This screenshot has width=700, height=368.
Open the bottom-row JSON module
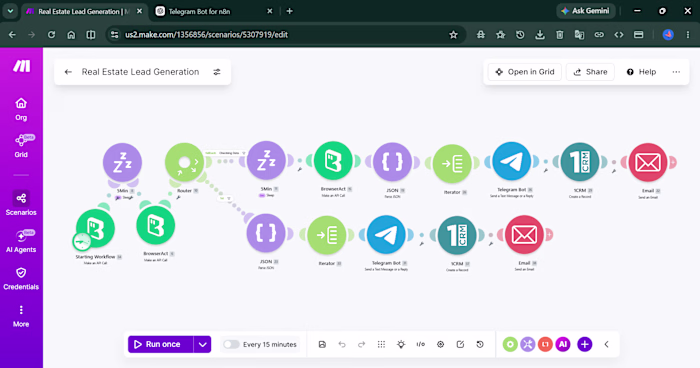[x=266, y=233]
